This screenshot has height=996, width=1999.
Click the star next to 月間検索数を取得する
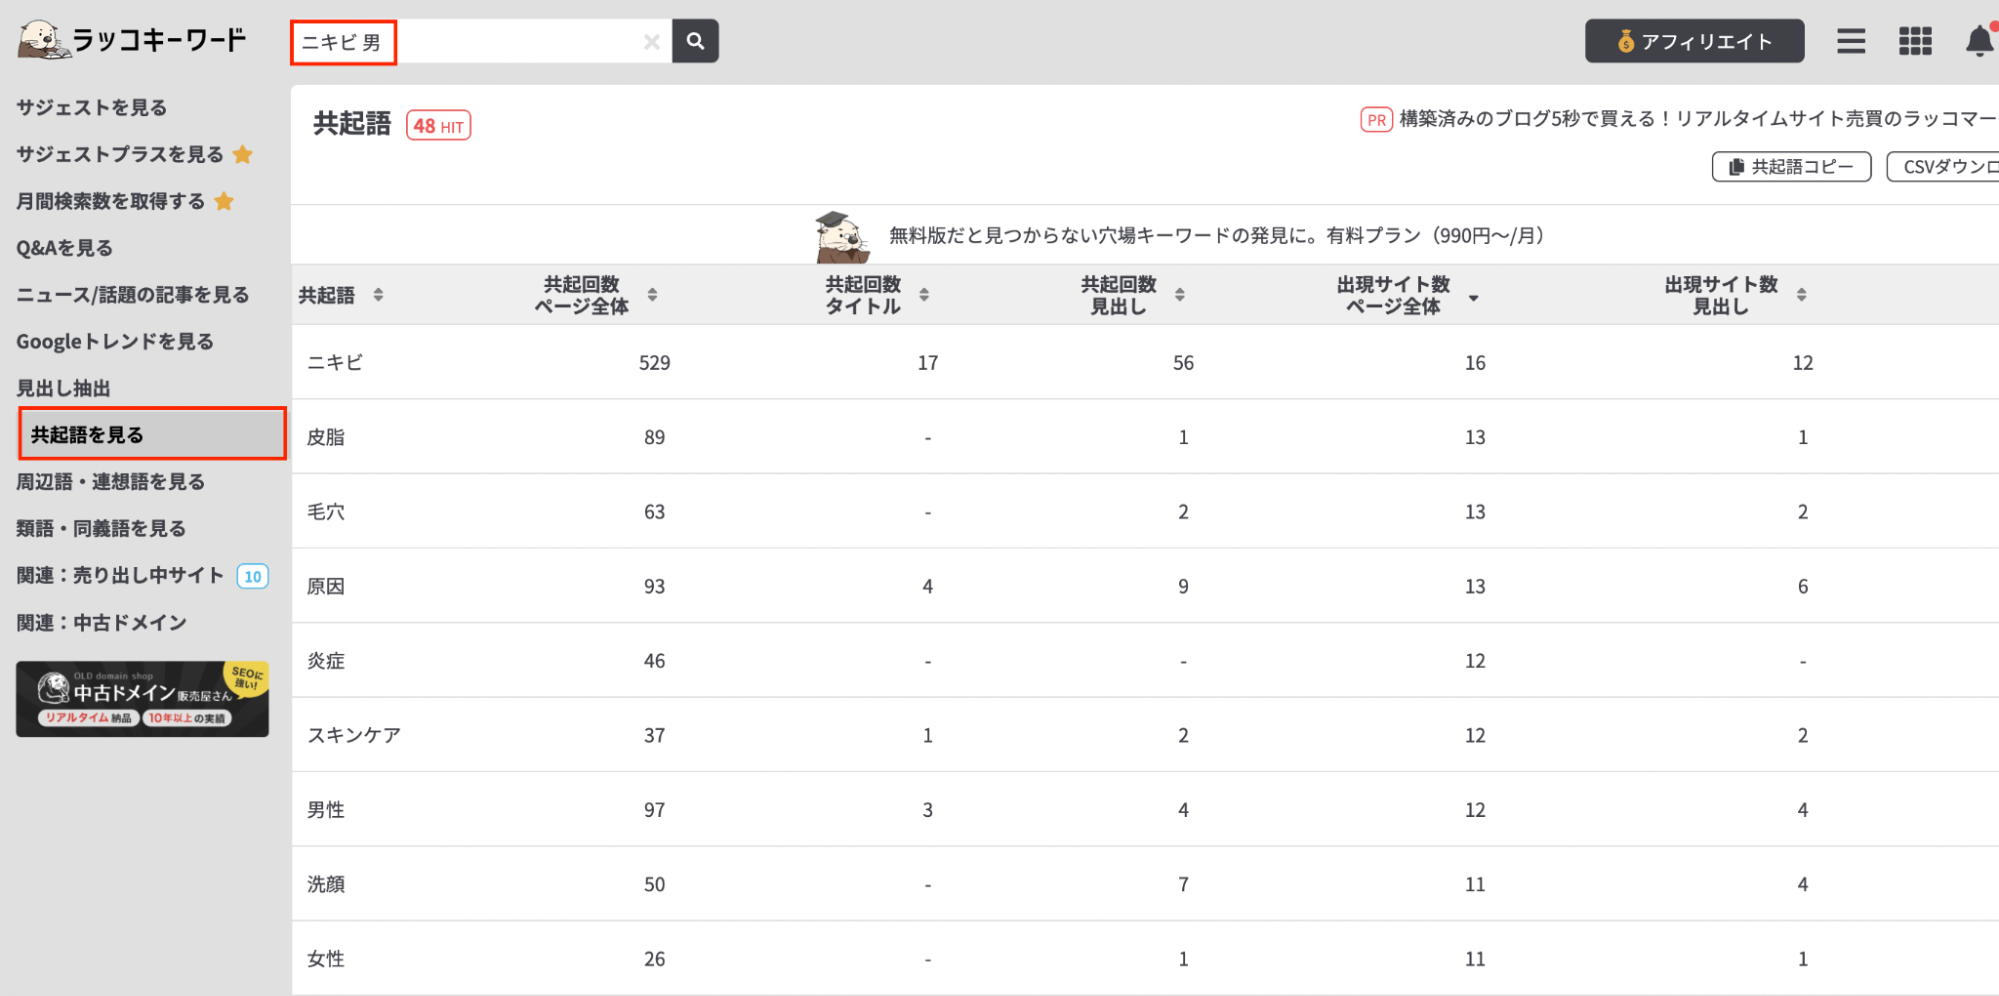point(224,201)
